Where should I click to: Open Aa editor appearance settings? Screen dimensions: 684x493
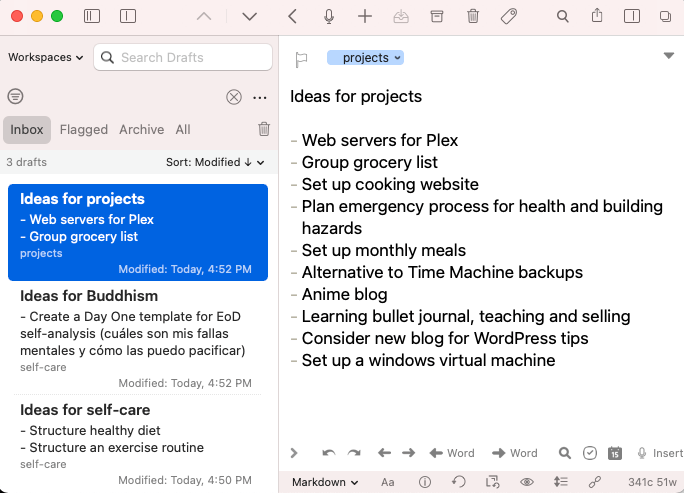[387, 482]
